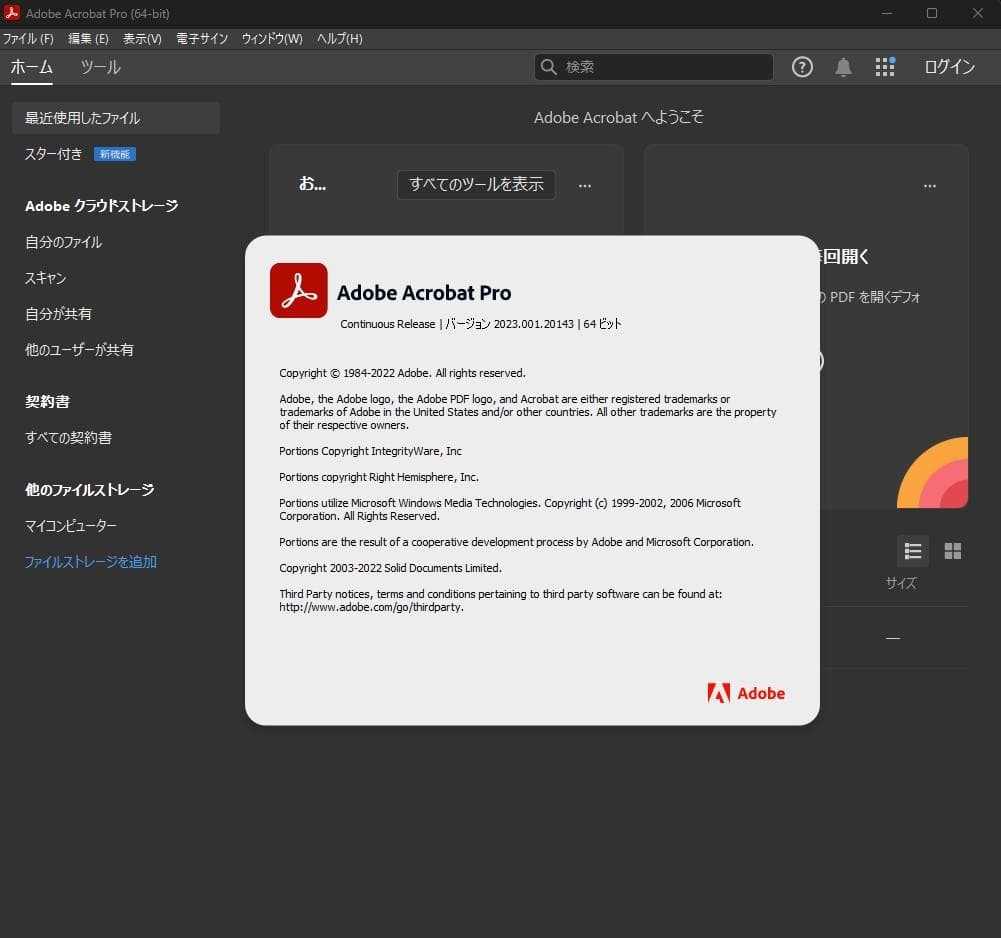Viewport: 1001px width, 938px height.
Task: Click the Adobe logo in About dialog
Action: [746, 693]
